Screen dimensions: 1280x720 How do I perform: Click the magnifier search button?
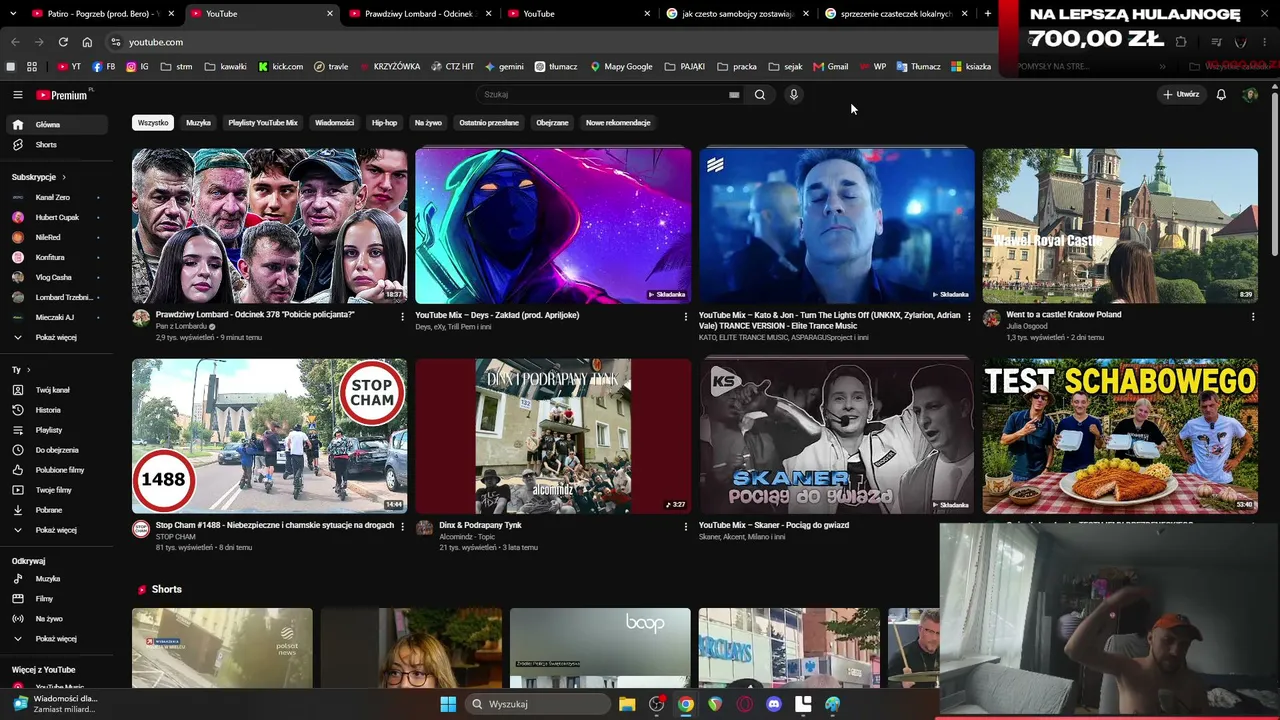(x=760, y=95)
